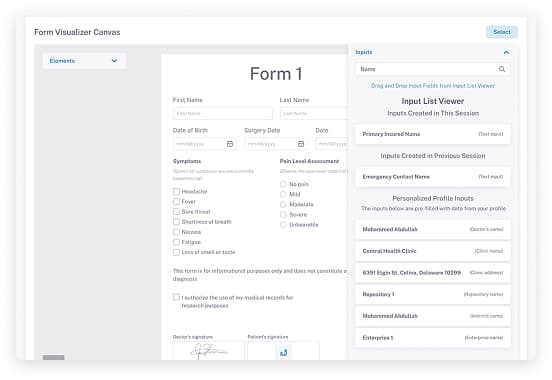552x380 pixels.
Task: Click the drag and drop hint text
Action: [x=433, y=86]
